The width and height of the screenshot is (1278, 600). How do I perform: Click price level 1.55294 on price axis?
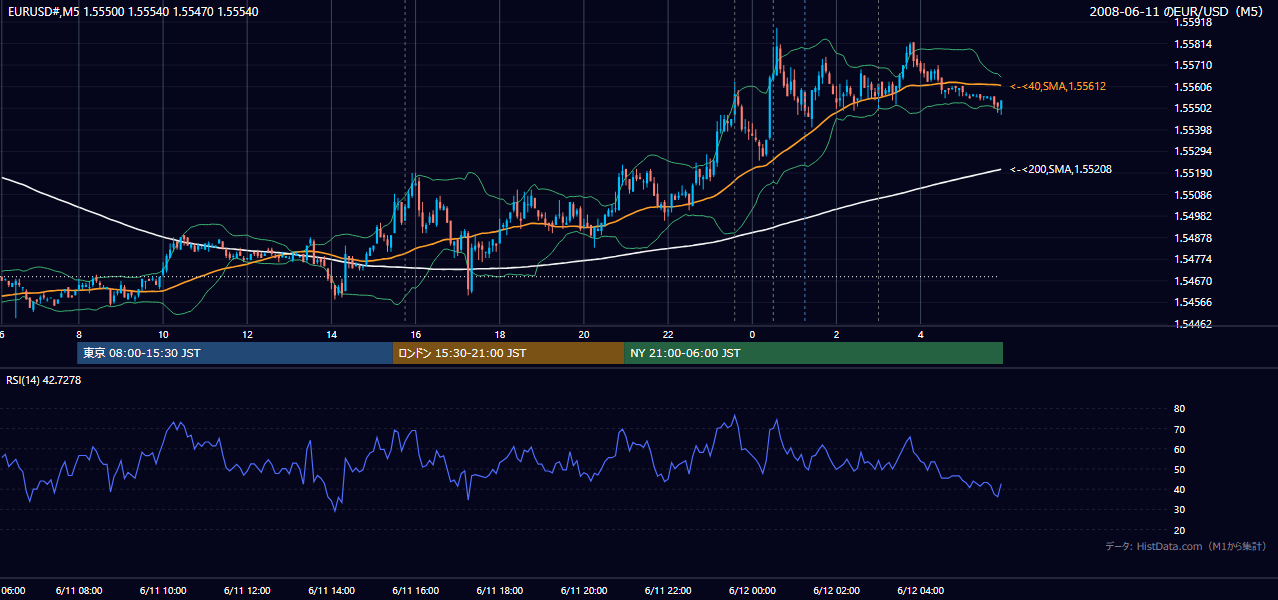(1193, 152)
